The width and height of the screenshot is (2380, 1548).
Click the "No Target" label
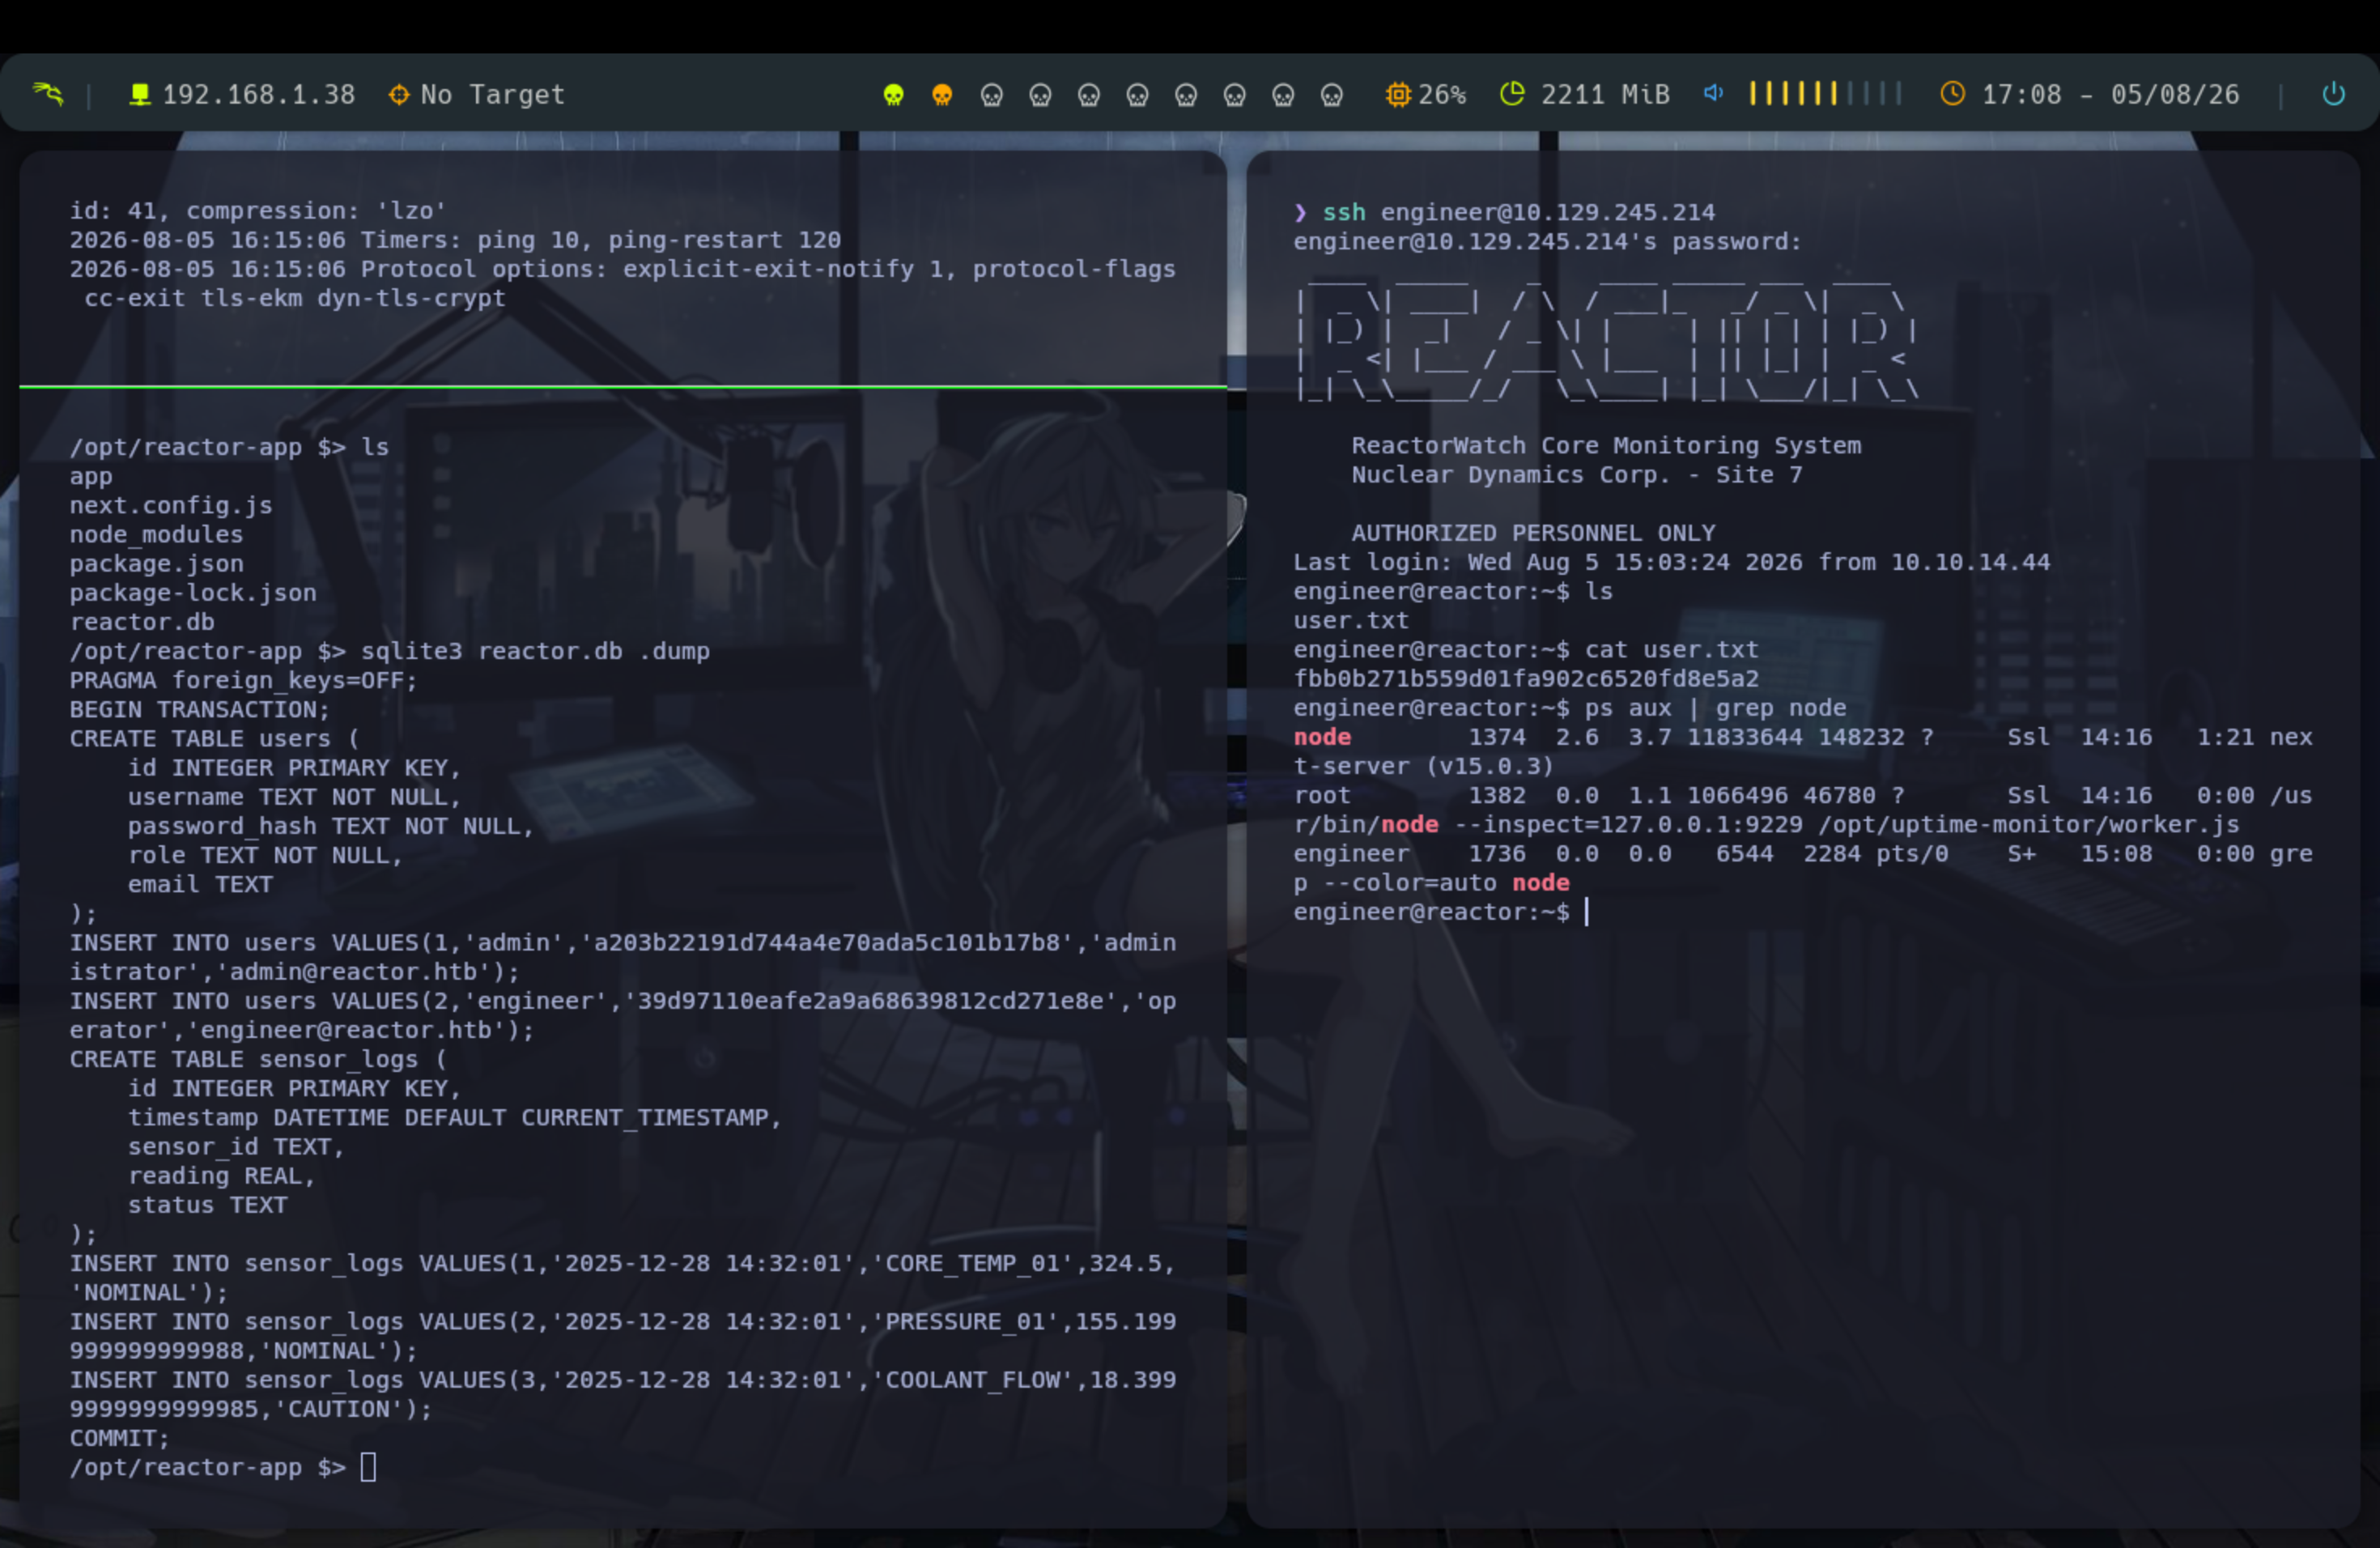(493, 95)
